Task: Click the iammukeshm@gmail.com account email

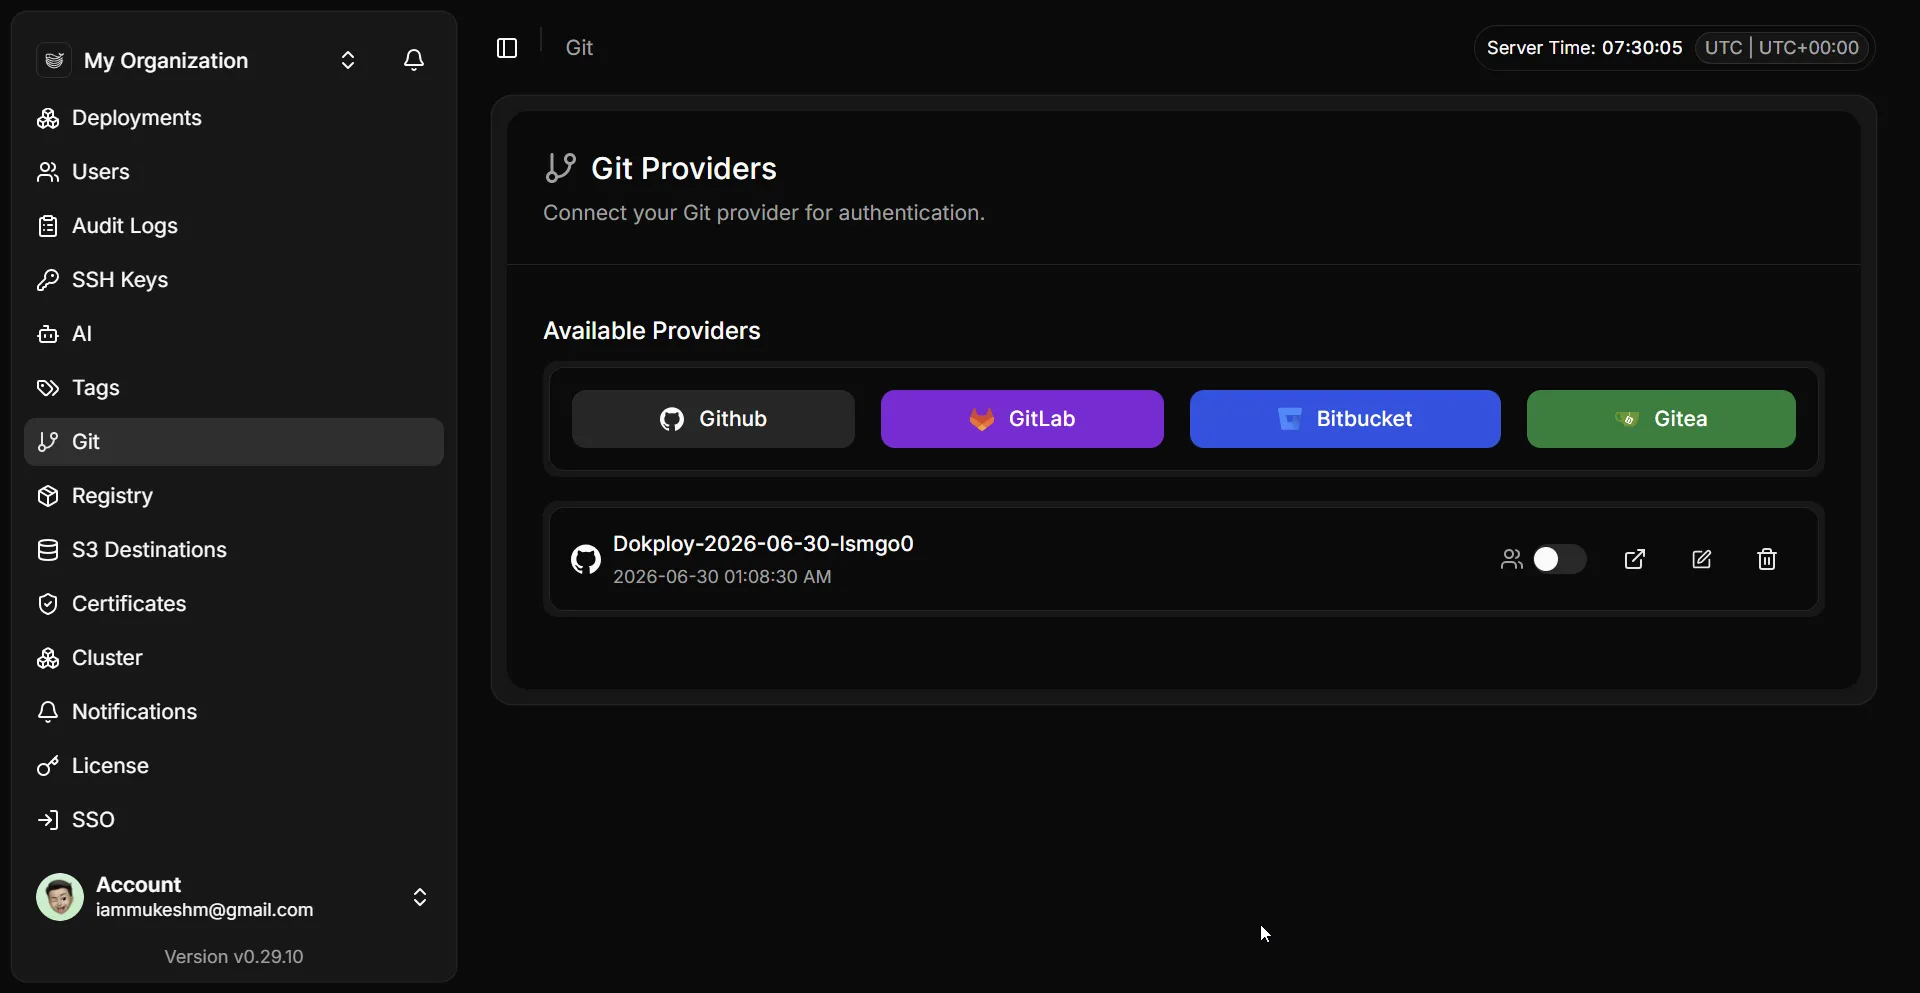Action: [204, 910]
